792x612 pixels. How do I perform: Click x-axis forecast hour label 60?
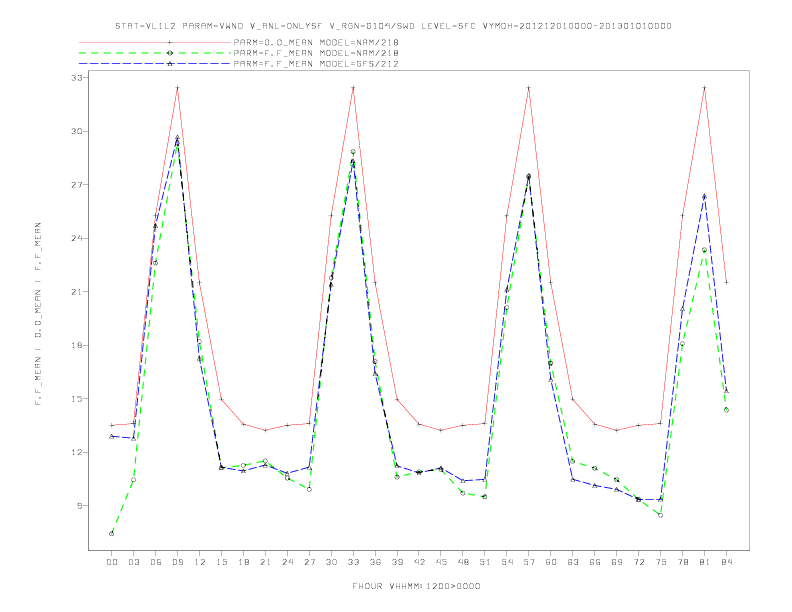pyautogui.click(x=551, y=562)
